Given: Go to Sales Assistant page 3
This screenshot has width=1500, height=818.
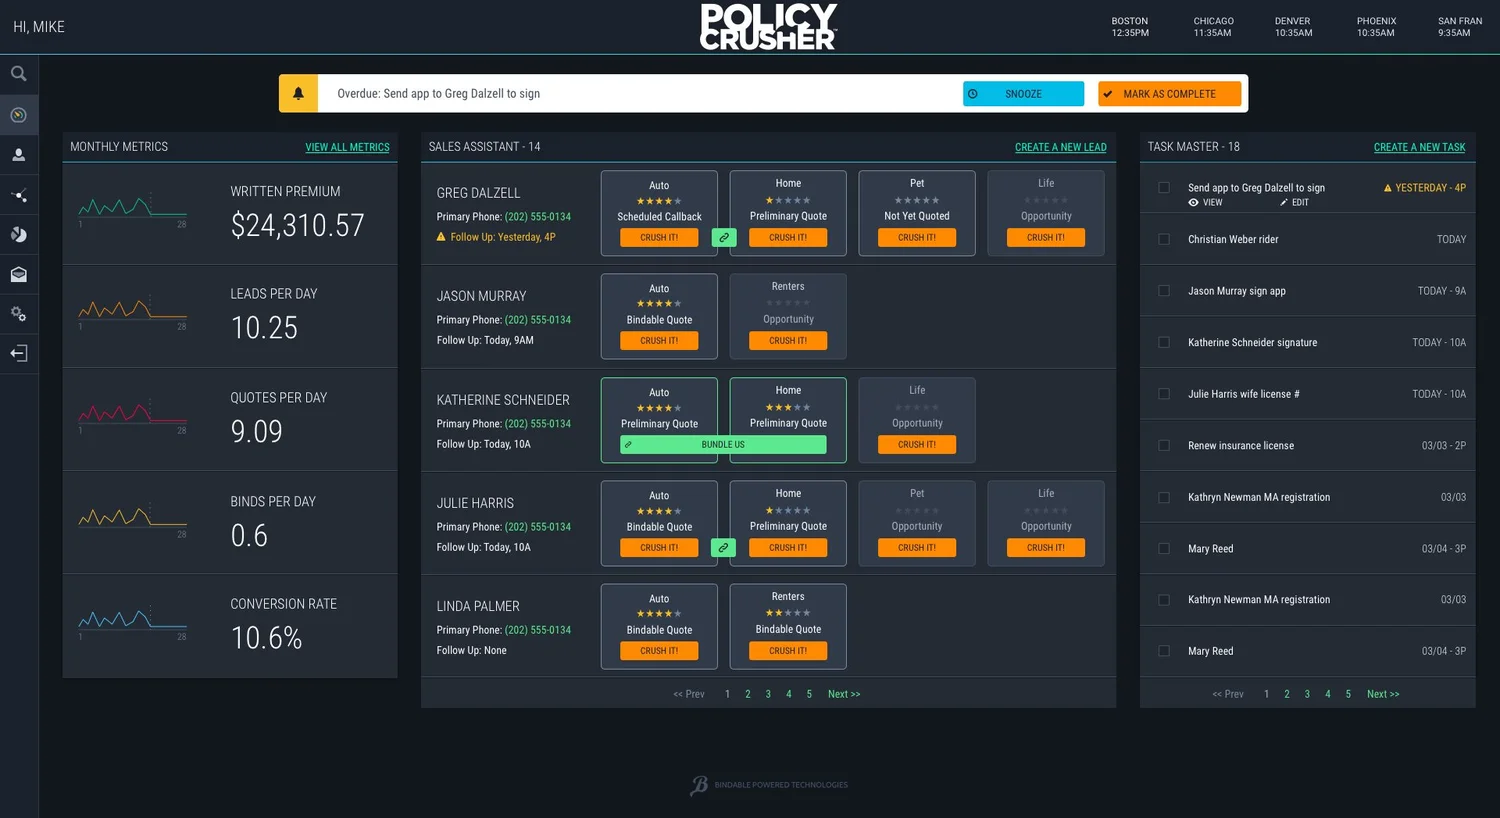Looking at the screenshot, I should [768, 694].
